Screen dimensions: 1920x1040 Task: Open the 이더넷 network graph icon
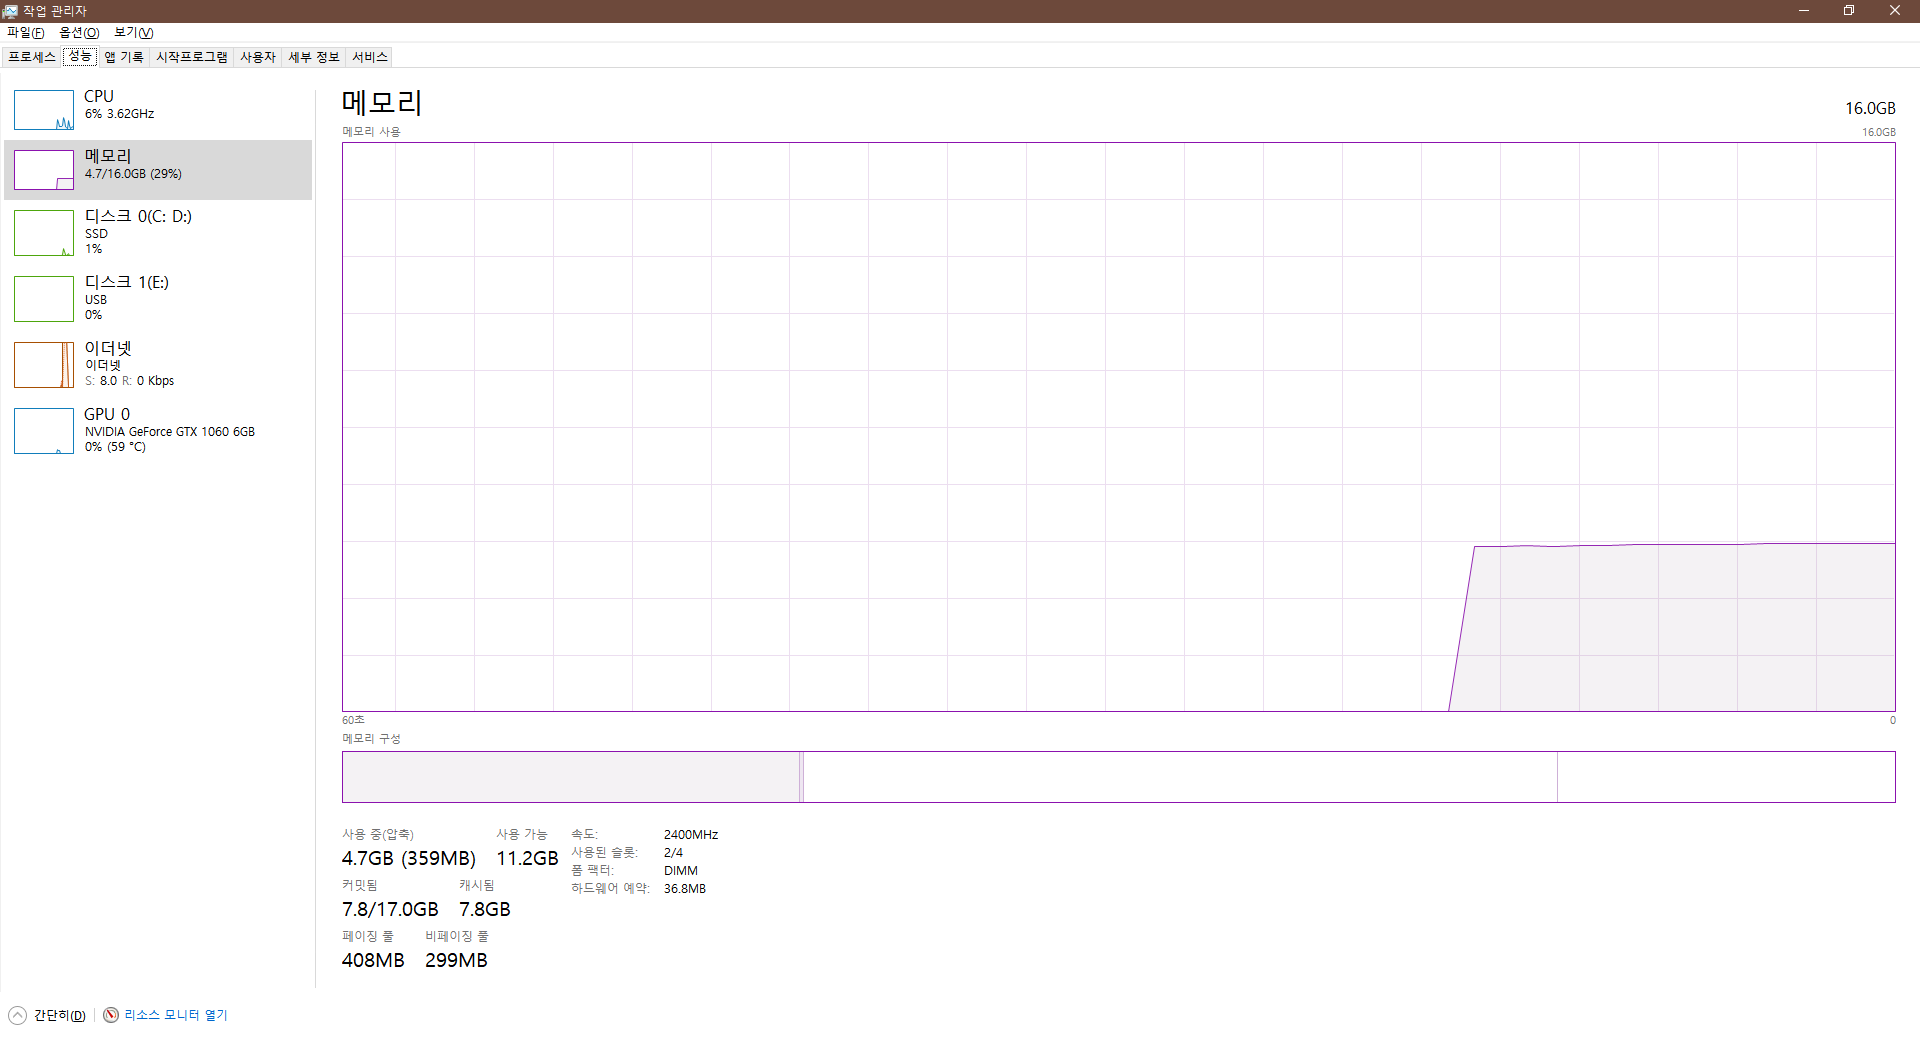tap(44, 365)
